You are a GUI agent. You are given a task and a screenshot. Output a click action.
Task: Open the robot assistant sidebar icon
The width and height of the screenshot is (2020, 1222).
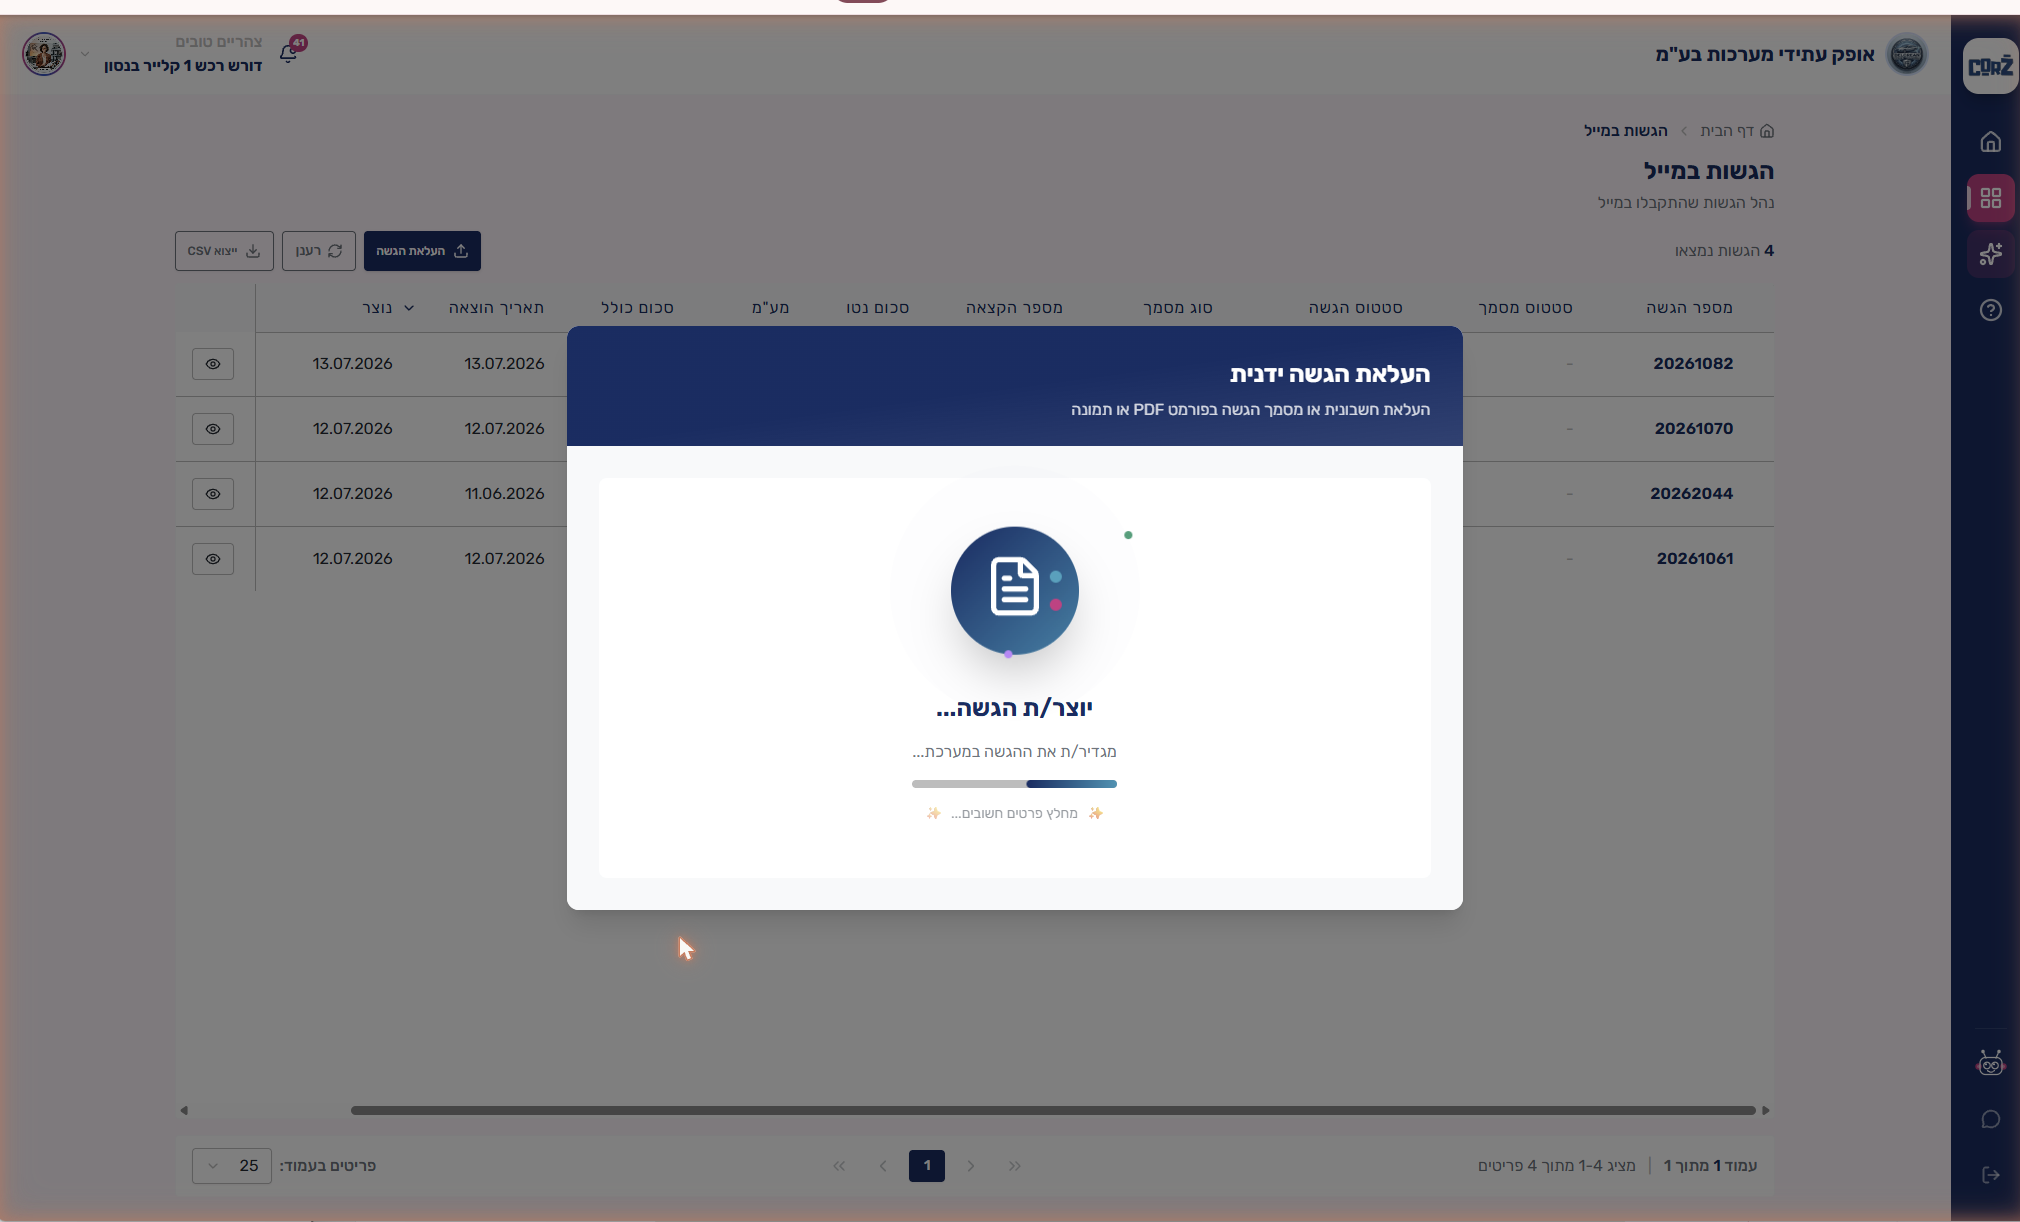tap(1990, 1063)
